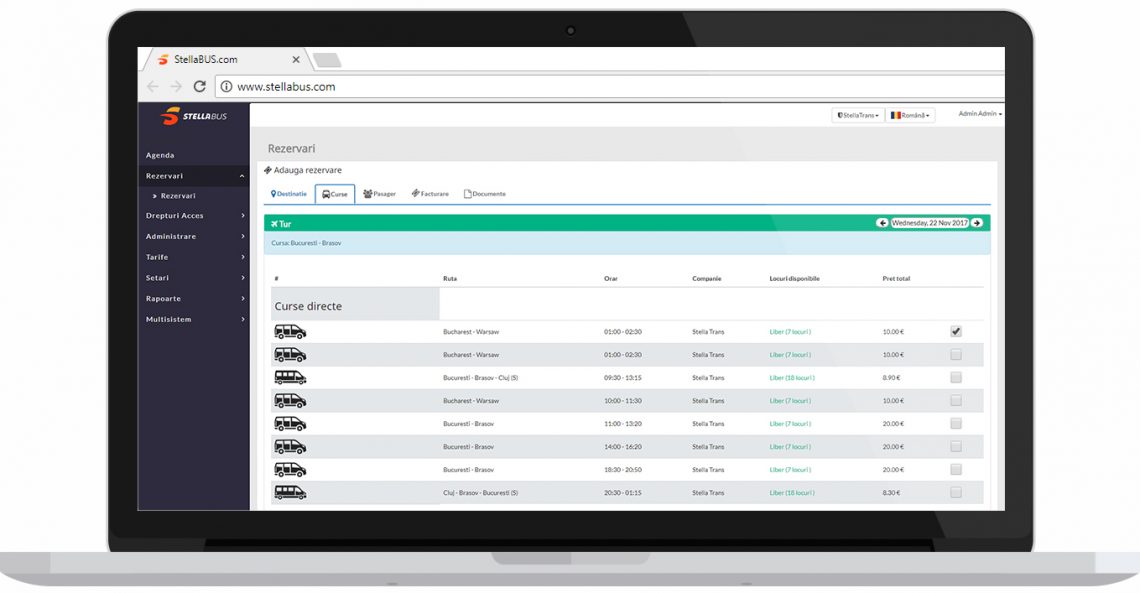The width and height of the screenshot is (1140, 593).
Task: Click the Adauga rezervare heading
Action: click(302, 170)
